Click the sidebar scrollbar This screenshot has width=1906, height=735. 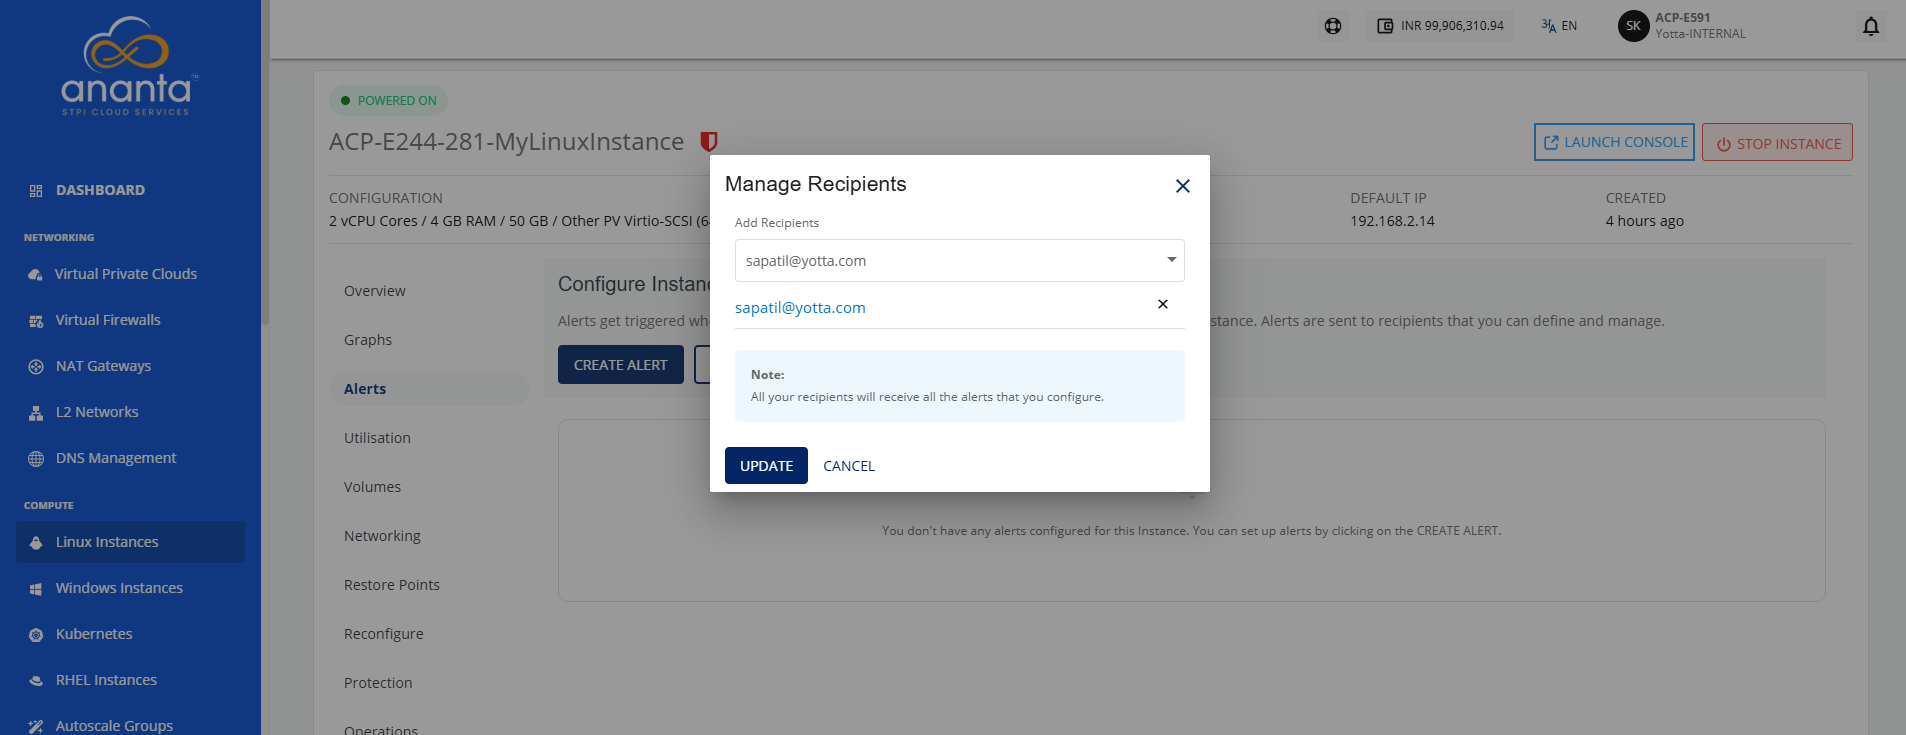(265, 162)
